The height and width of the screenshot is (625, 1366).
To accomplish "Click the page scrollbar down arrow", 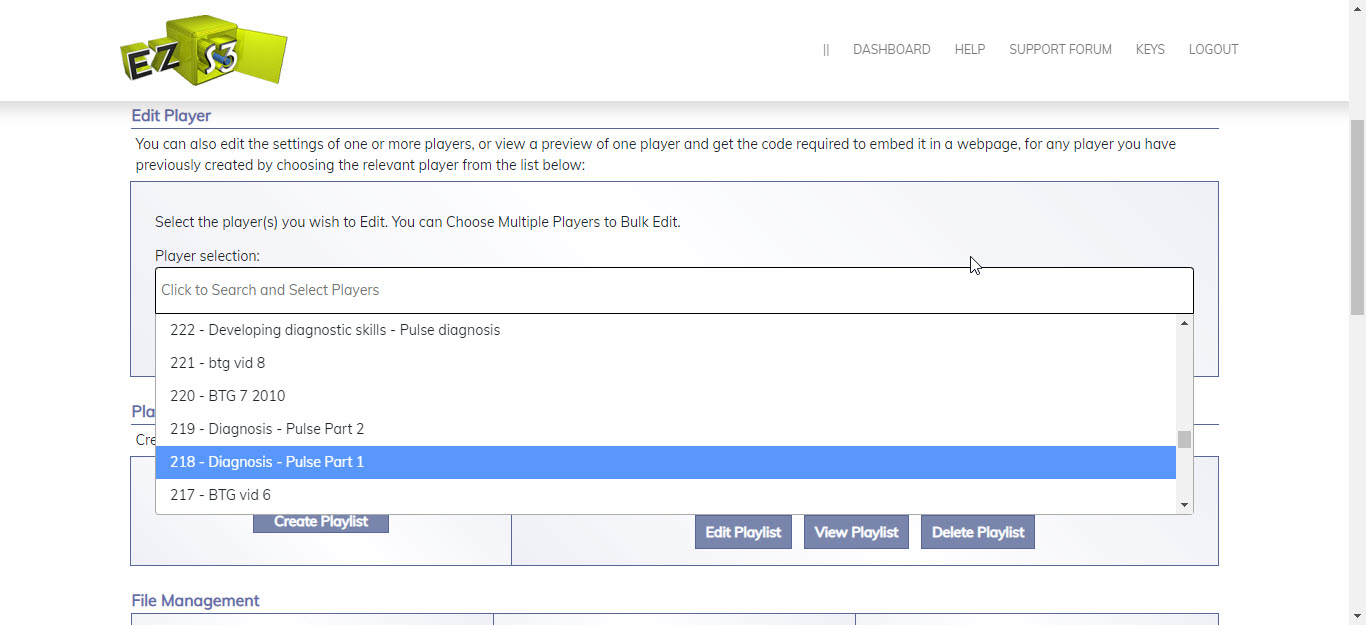I will [x=1357, y=616].
